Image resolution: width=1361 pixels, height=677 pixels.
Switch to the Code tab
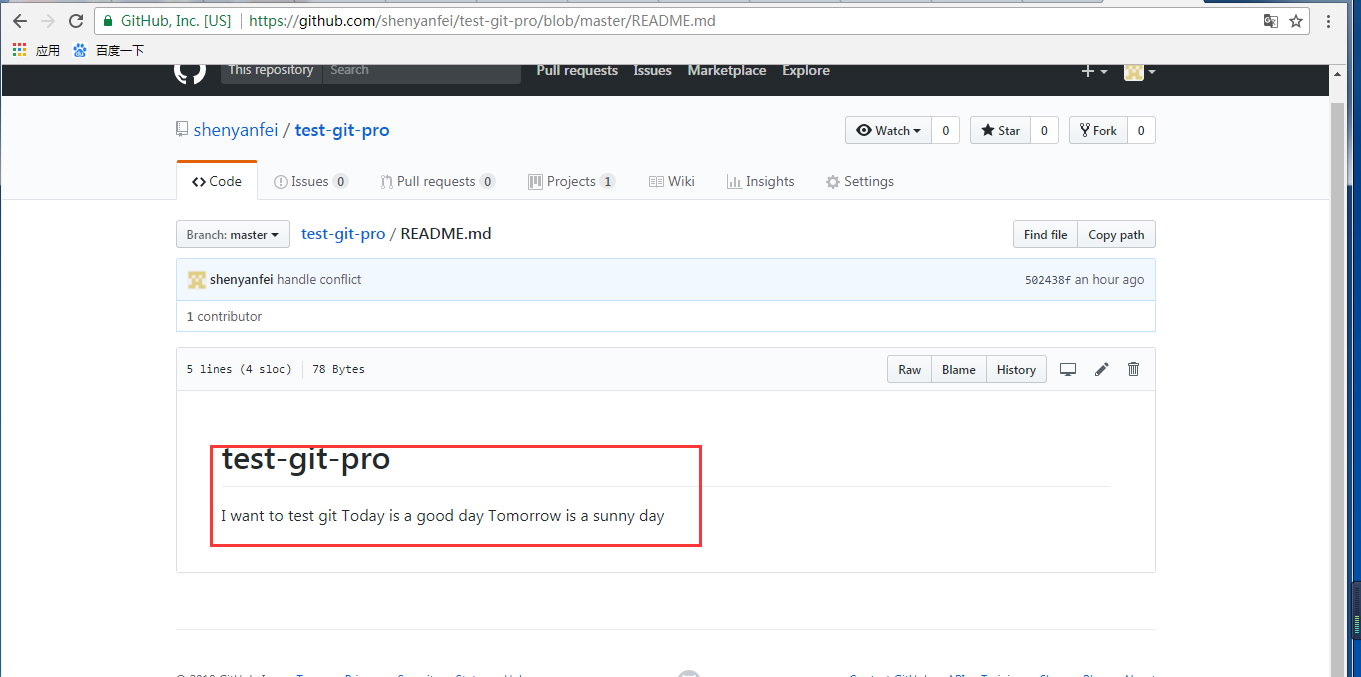click(x=217, y=181)
